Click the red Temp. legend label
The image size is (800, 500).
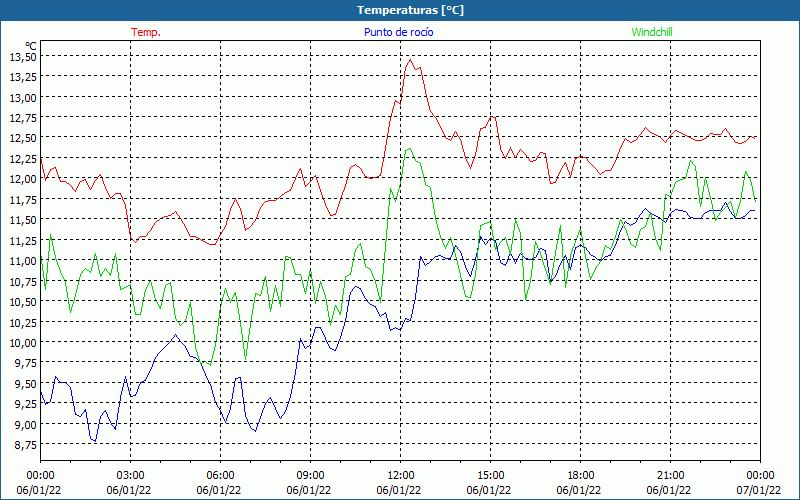pos(146,32)
